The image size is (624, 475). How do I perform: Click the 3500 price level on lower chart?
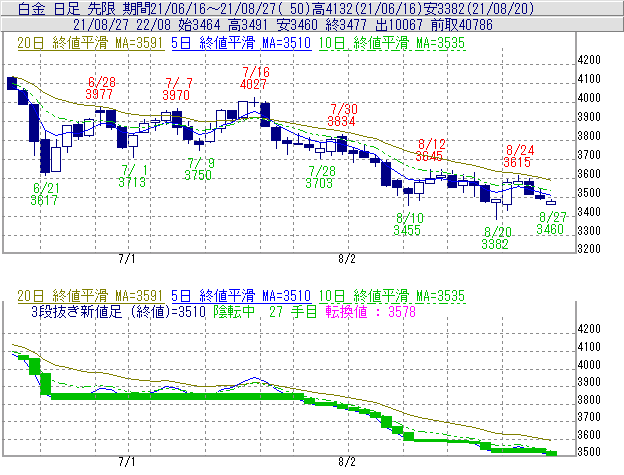pyautogui.click(x=589, y=452)
